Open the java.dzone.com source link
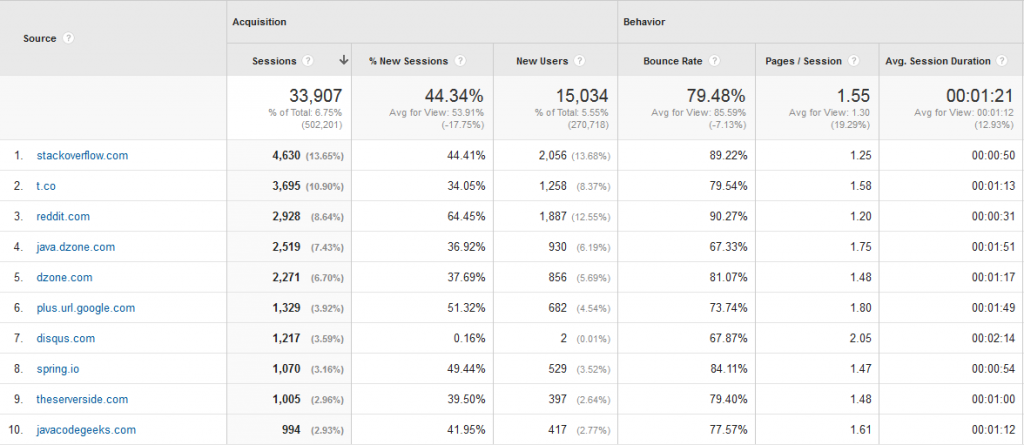The width and height of the screenshot is (1024, 445). (76, 247)
